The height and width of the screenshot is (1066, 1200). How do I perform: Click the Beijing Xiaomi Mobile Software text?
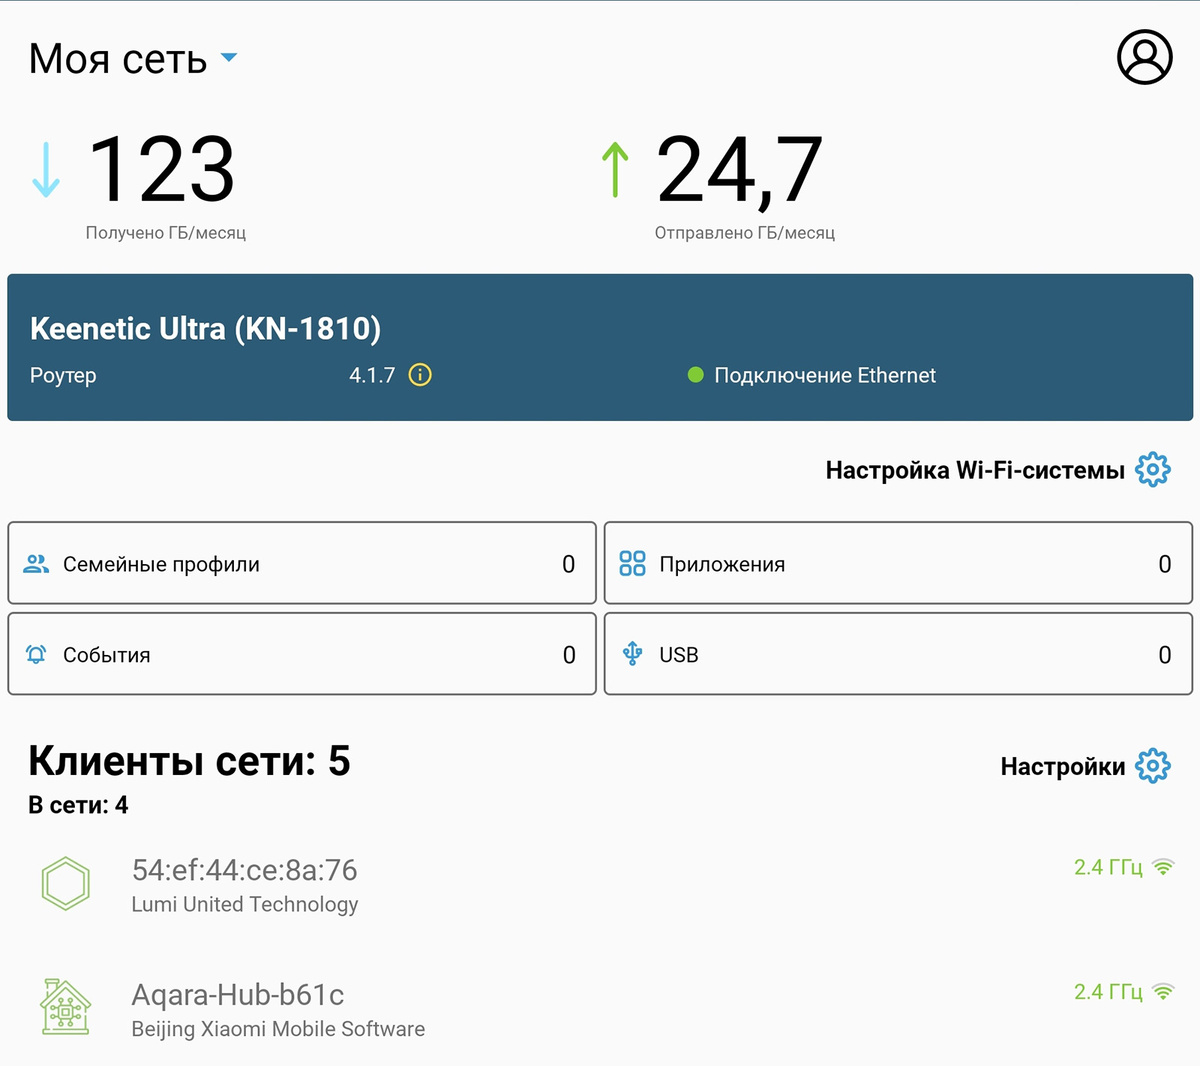tap(278, 1029)
